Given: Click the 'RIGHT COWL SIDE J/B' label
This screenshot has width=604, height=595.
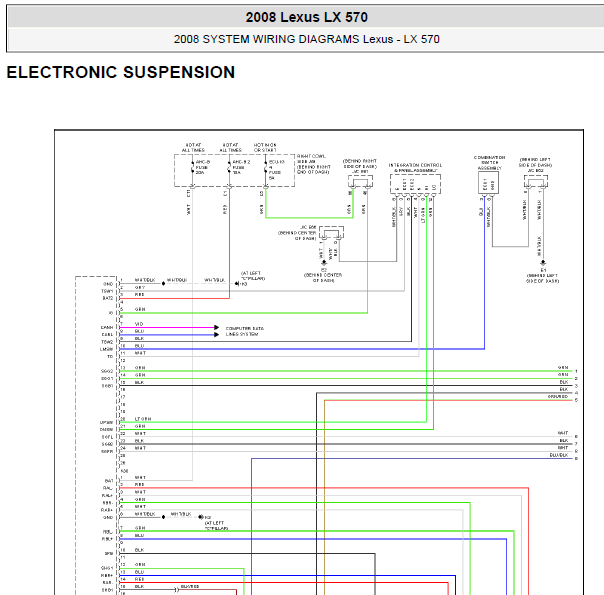Looking at the screenshot, I should pos(313,164).
